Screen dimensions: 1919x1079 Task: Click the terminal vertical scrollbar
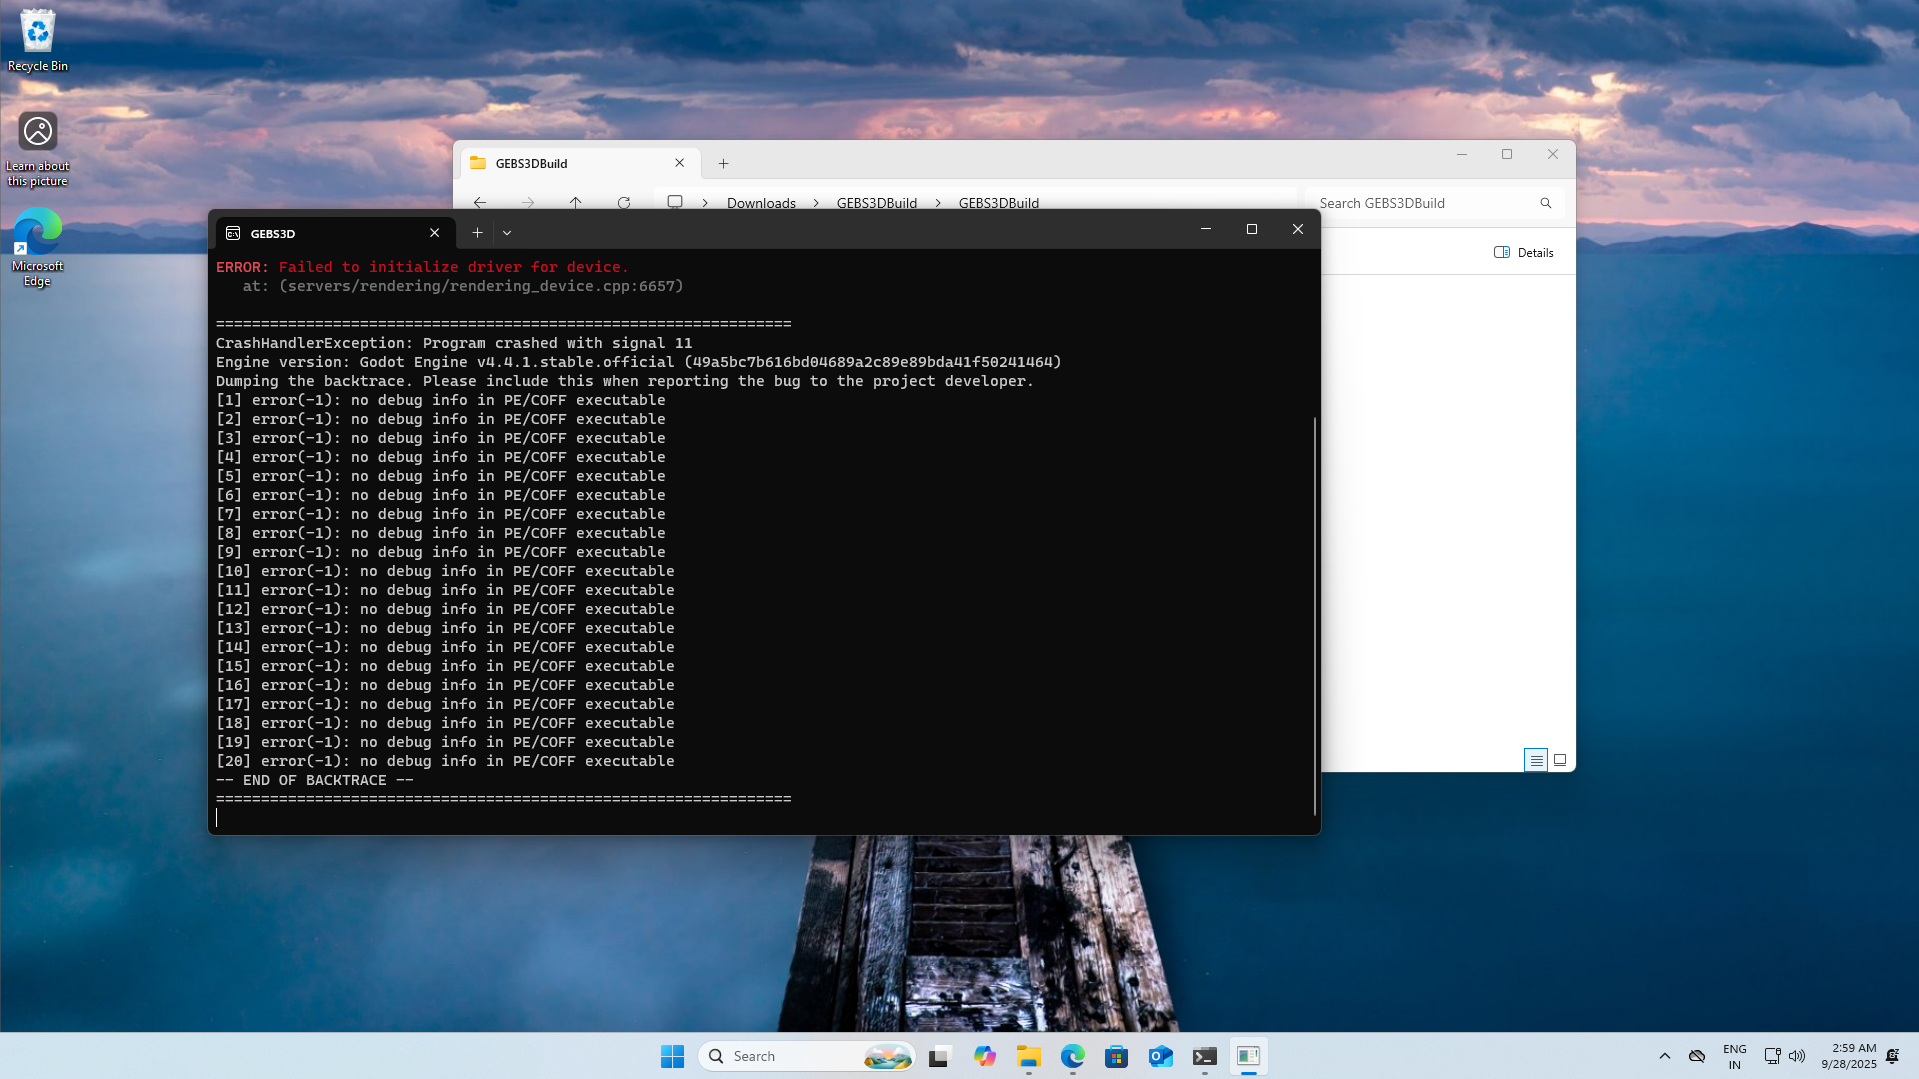coord(1314,615)
